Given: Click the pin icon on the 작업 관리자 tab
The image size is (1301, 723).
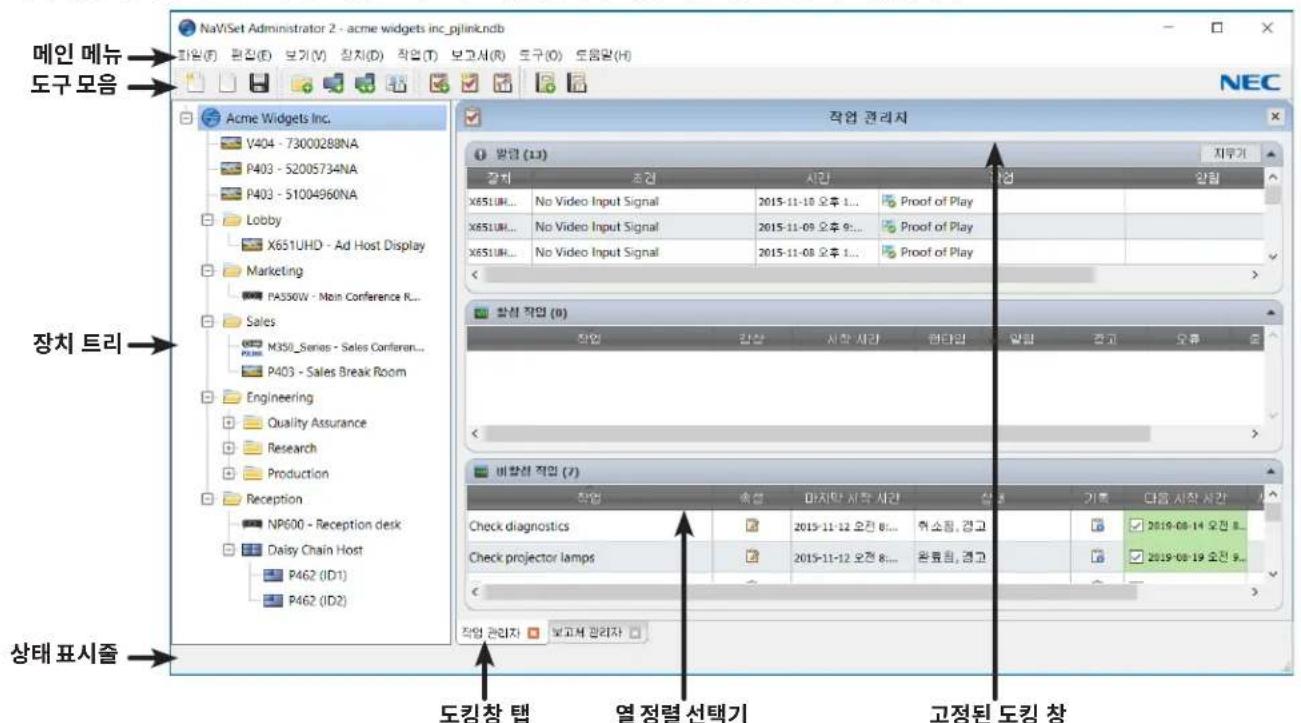Looking at the screenshot, I should coord(533,632).
